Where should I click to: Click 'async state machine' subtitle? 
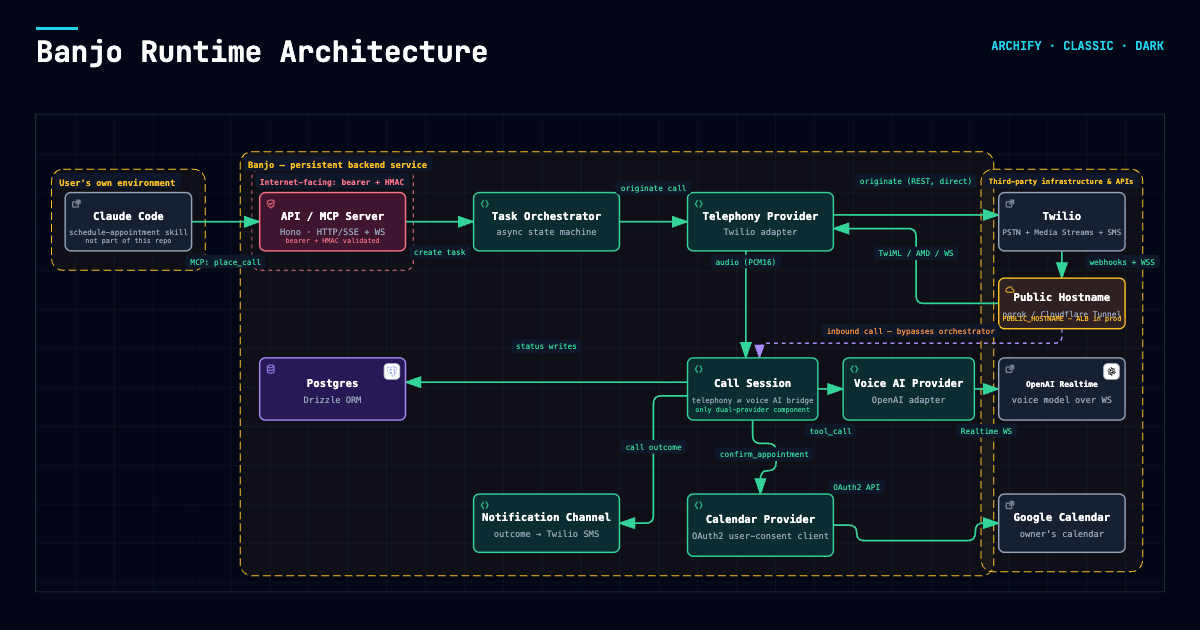546,232
